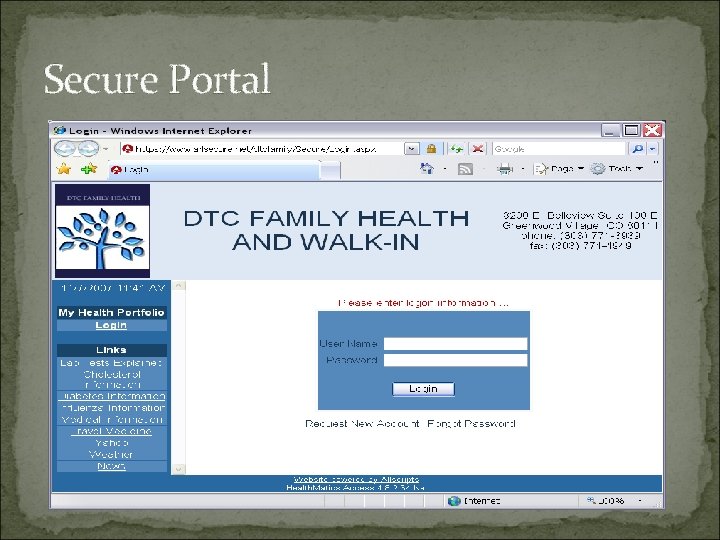Click the DTC Family Health tree logo

(x=102, y=231)
